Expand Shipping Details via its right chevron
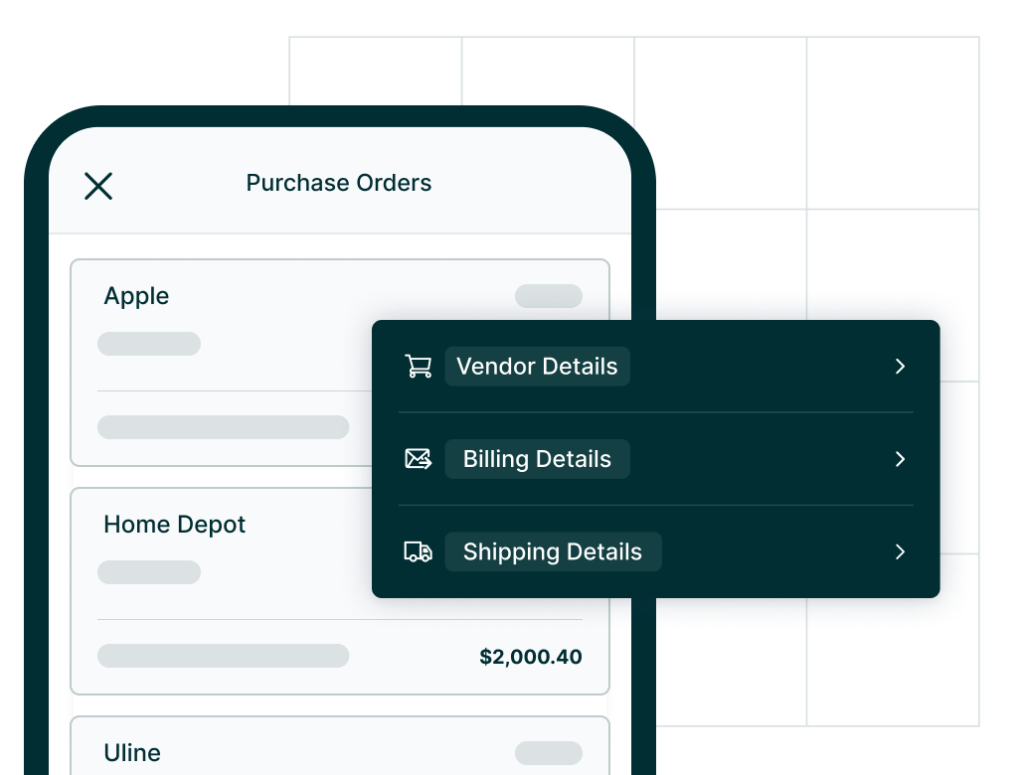This screenshot has width=1024, height=775. coord(899,551)
